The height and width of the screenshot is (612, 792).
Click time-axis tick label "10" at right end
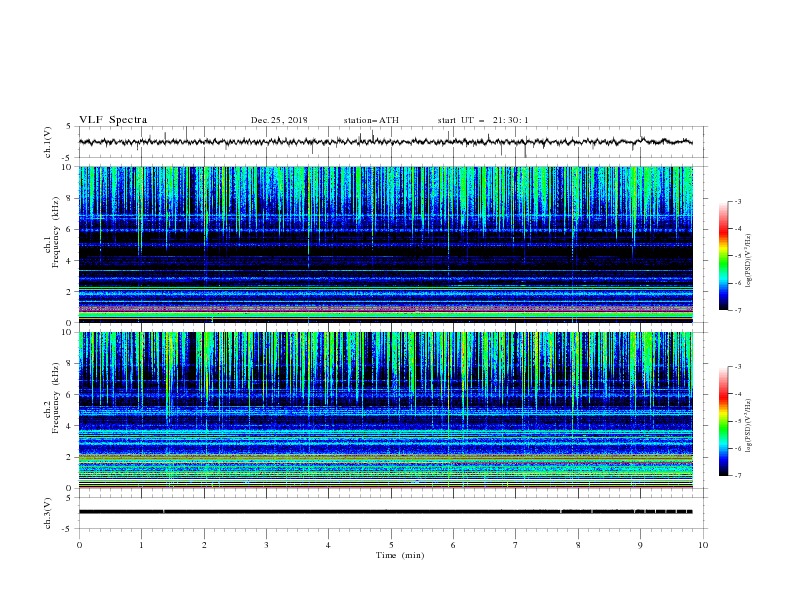tap(703, 545)
